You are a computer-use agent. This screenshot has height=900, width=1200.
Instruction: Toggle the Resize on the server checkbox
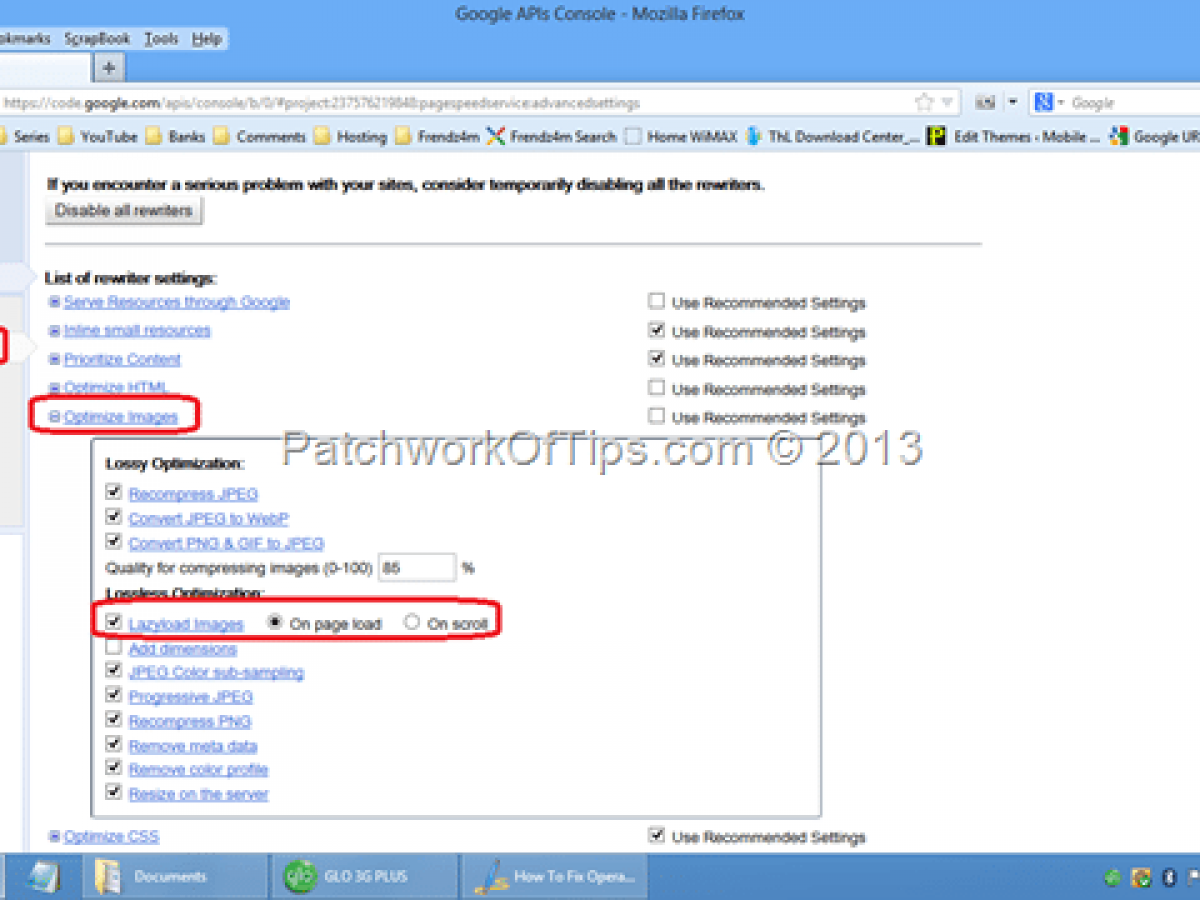pyautogui.click(x=113, y=793)
